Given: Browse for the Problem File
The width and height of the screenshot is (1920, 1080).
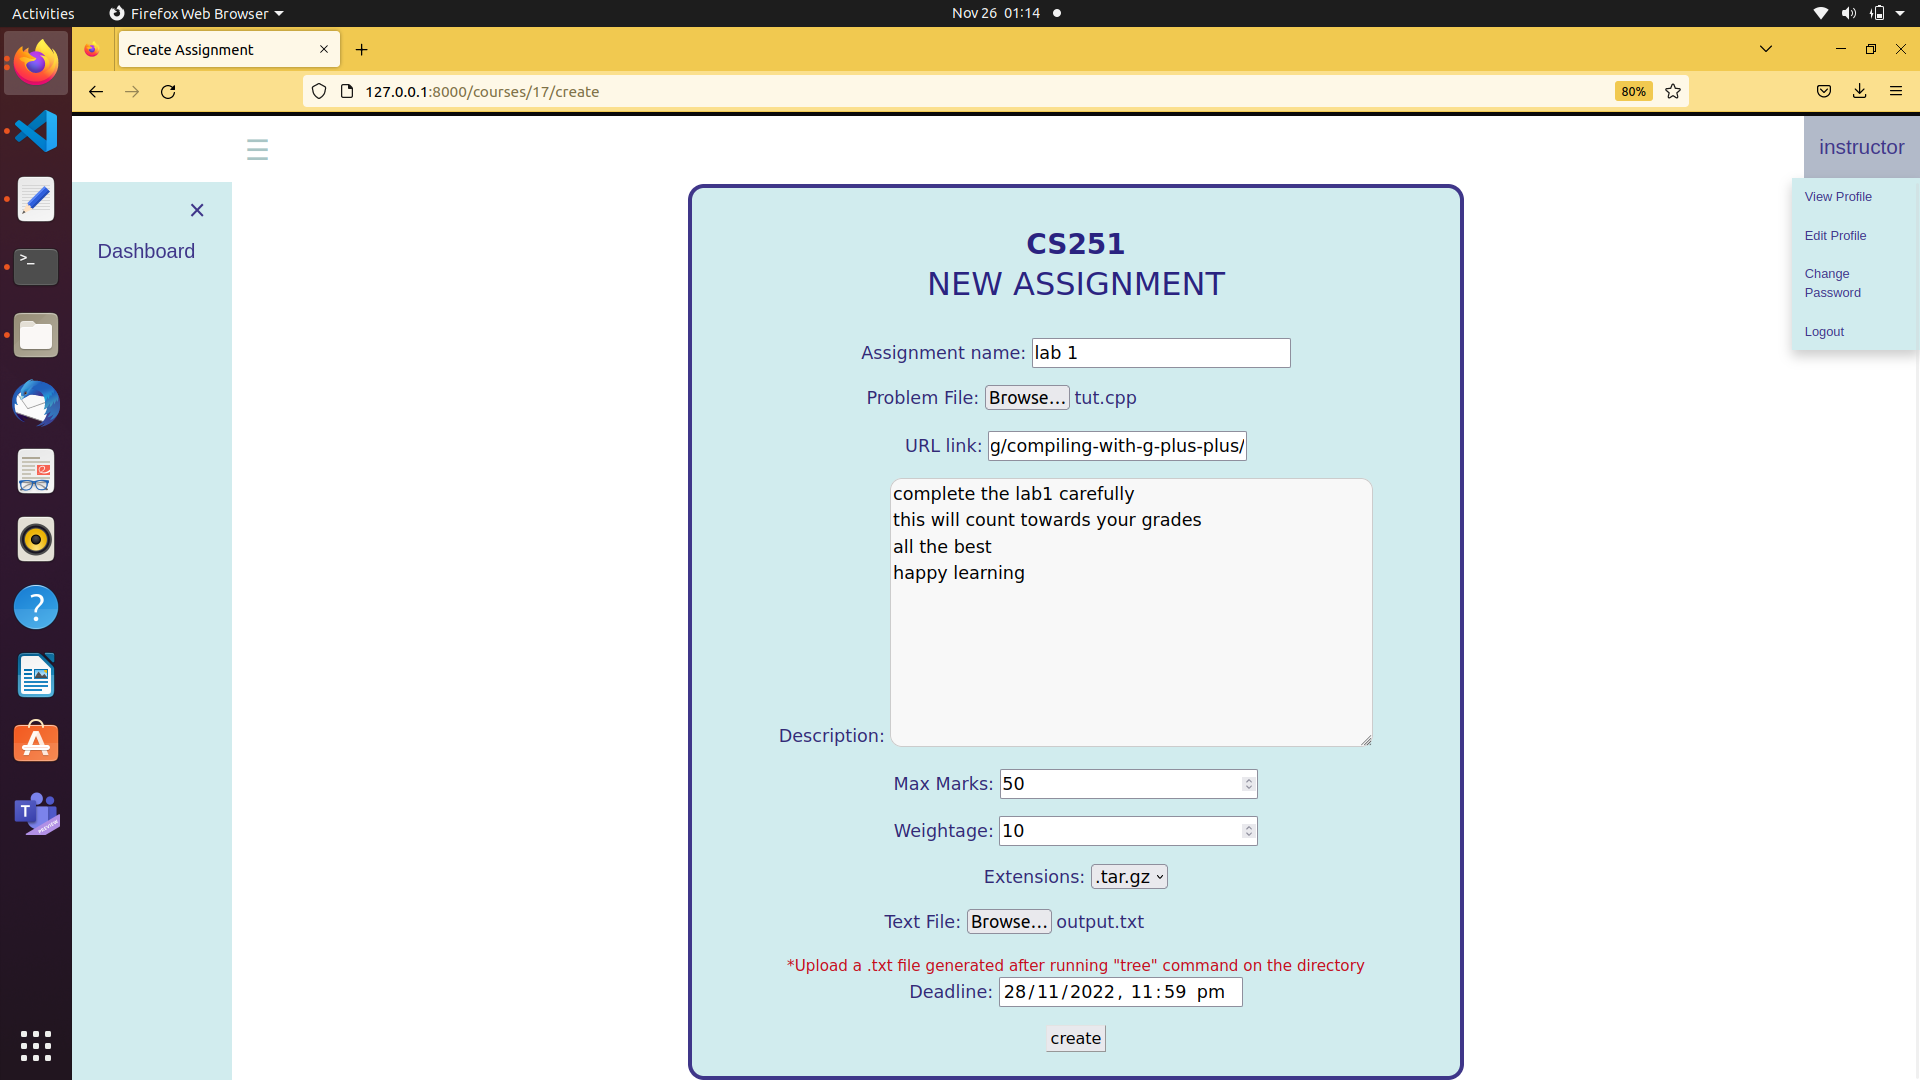Looking at the screenshot, I should (x=1027, y=398).
